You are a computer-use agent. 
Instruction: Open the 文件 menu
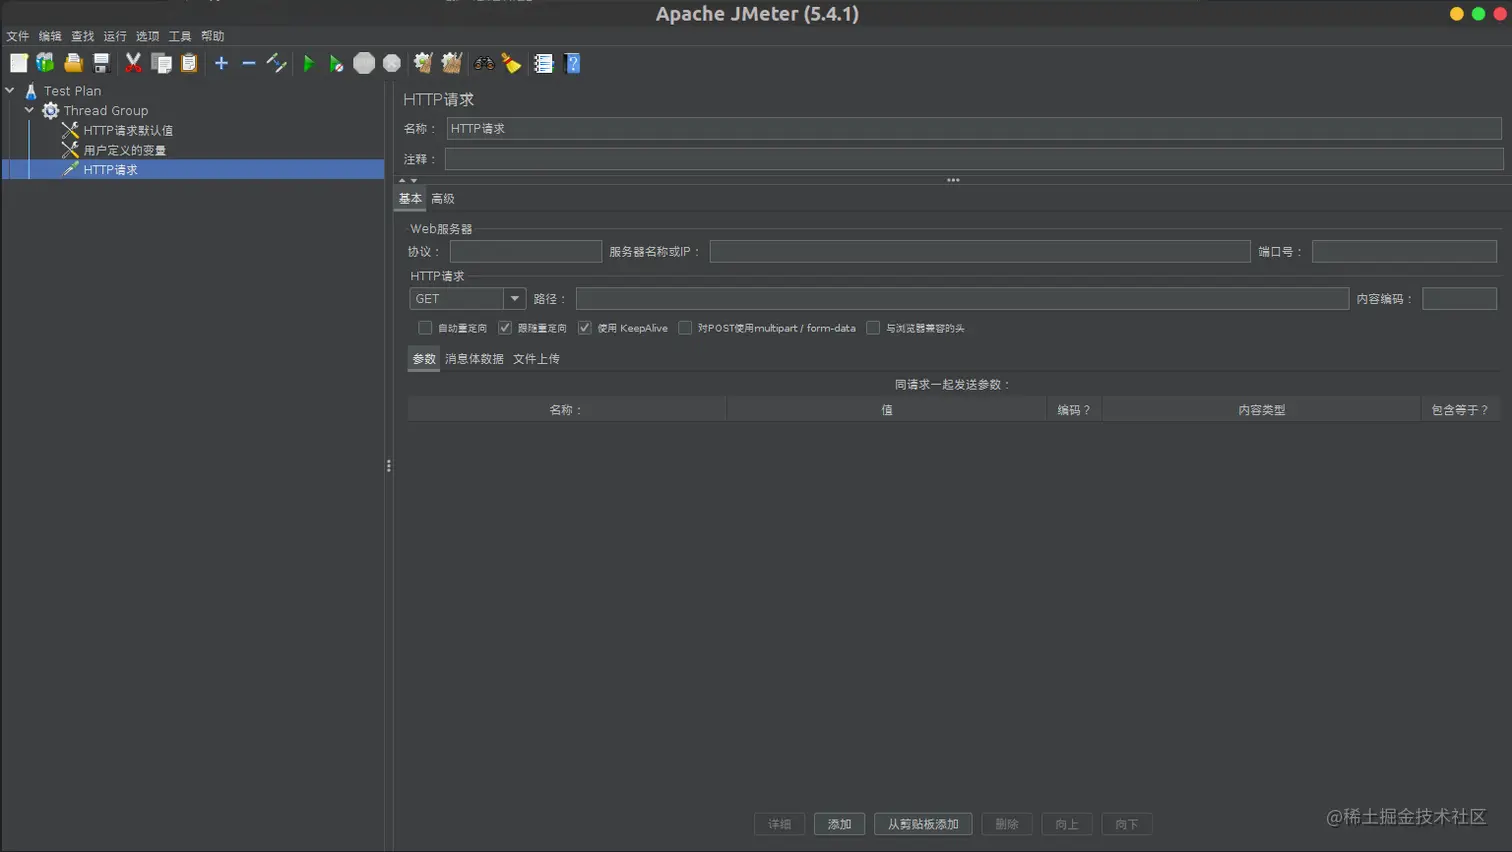[18, 36]
